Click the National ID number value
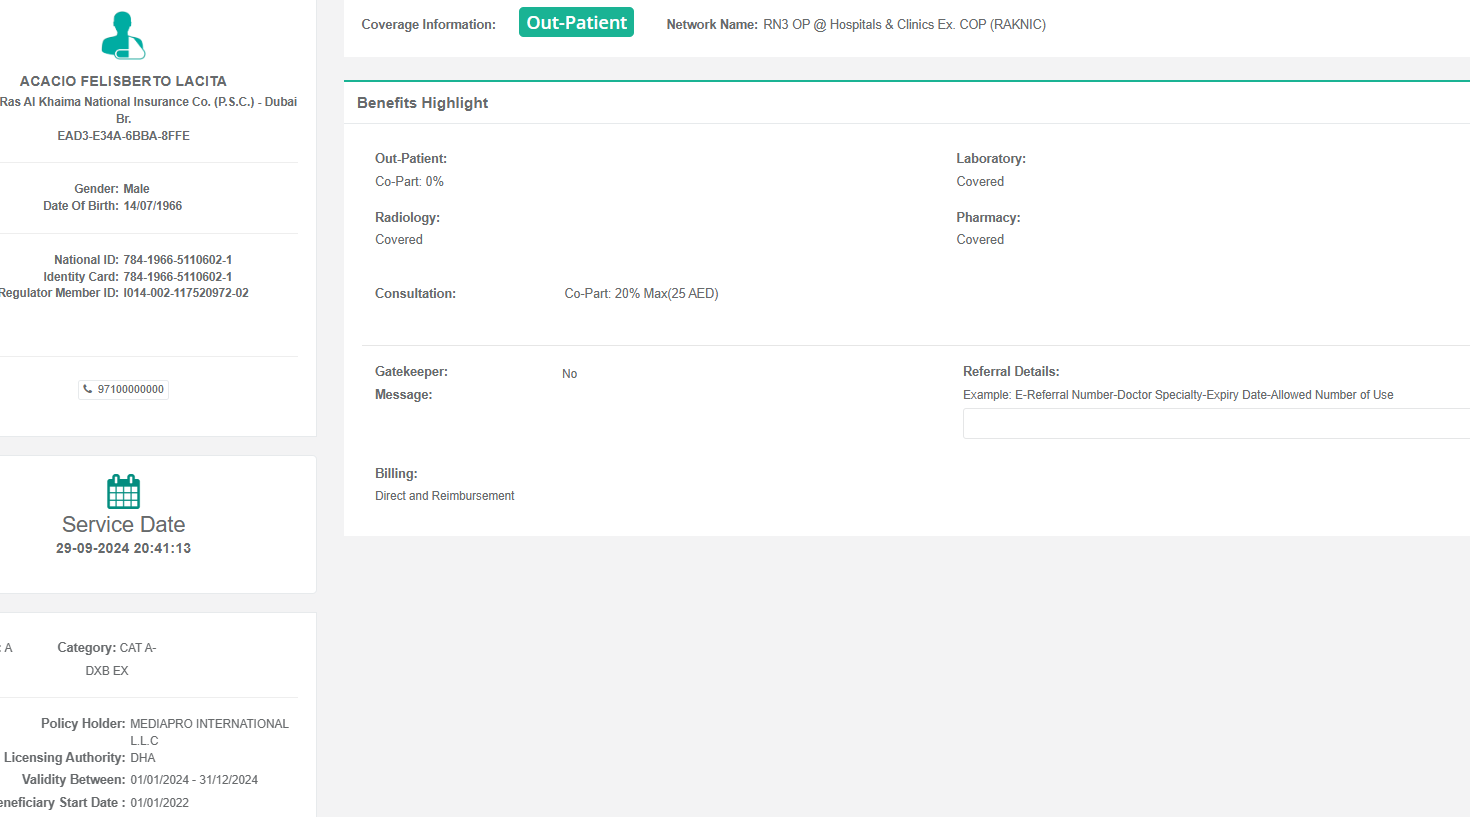 point(177,260)
